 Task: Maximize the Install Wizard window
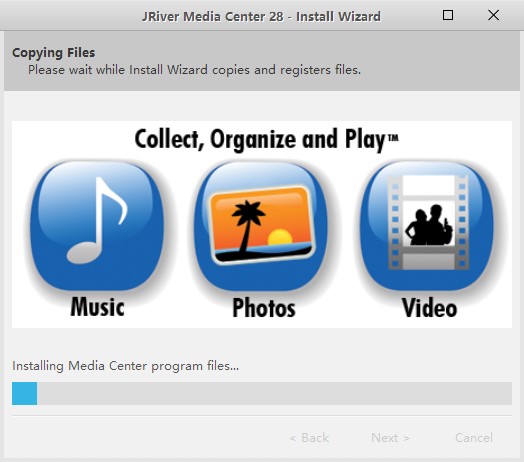(447, 15)
